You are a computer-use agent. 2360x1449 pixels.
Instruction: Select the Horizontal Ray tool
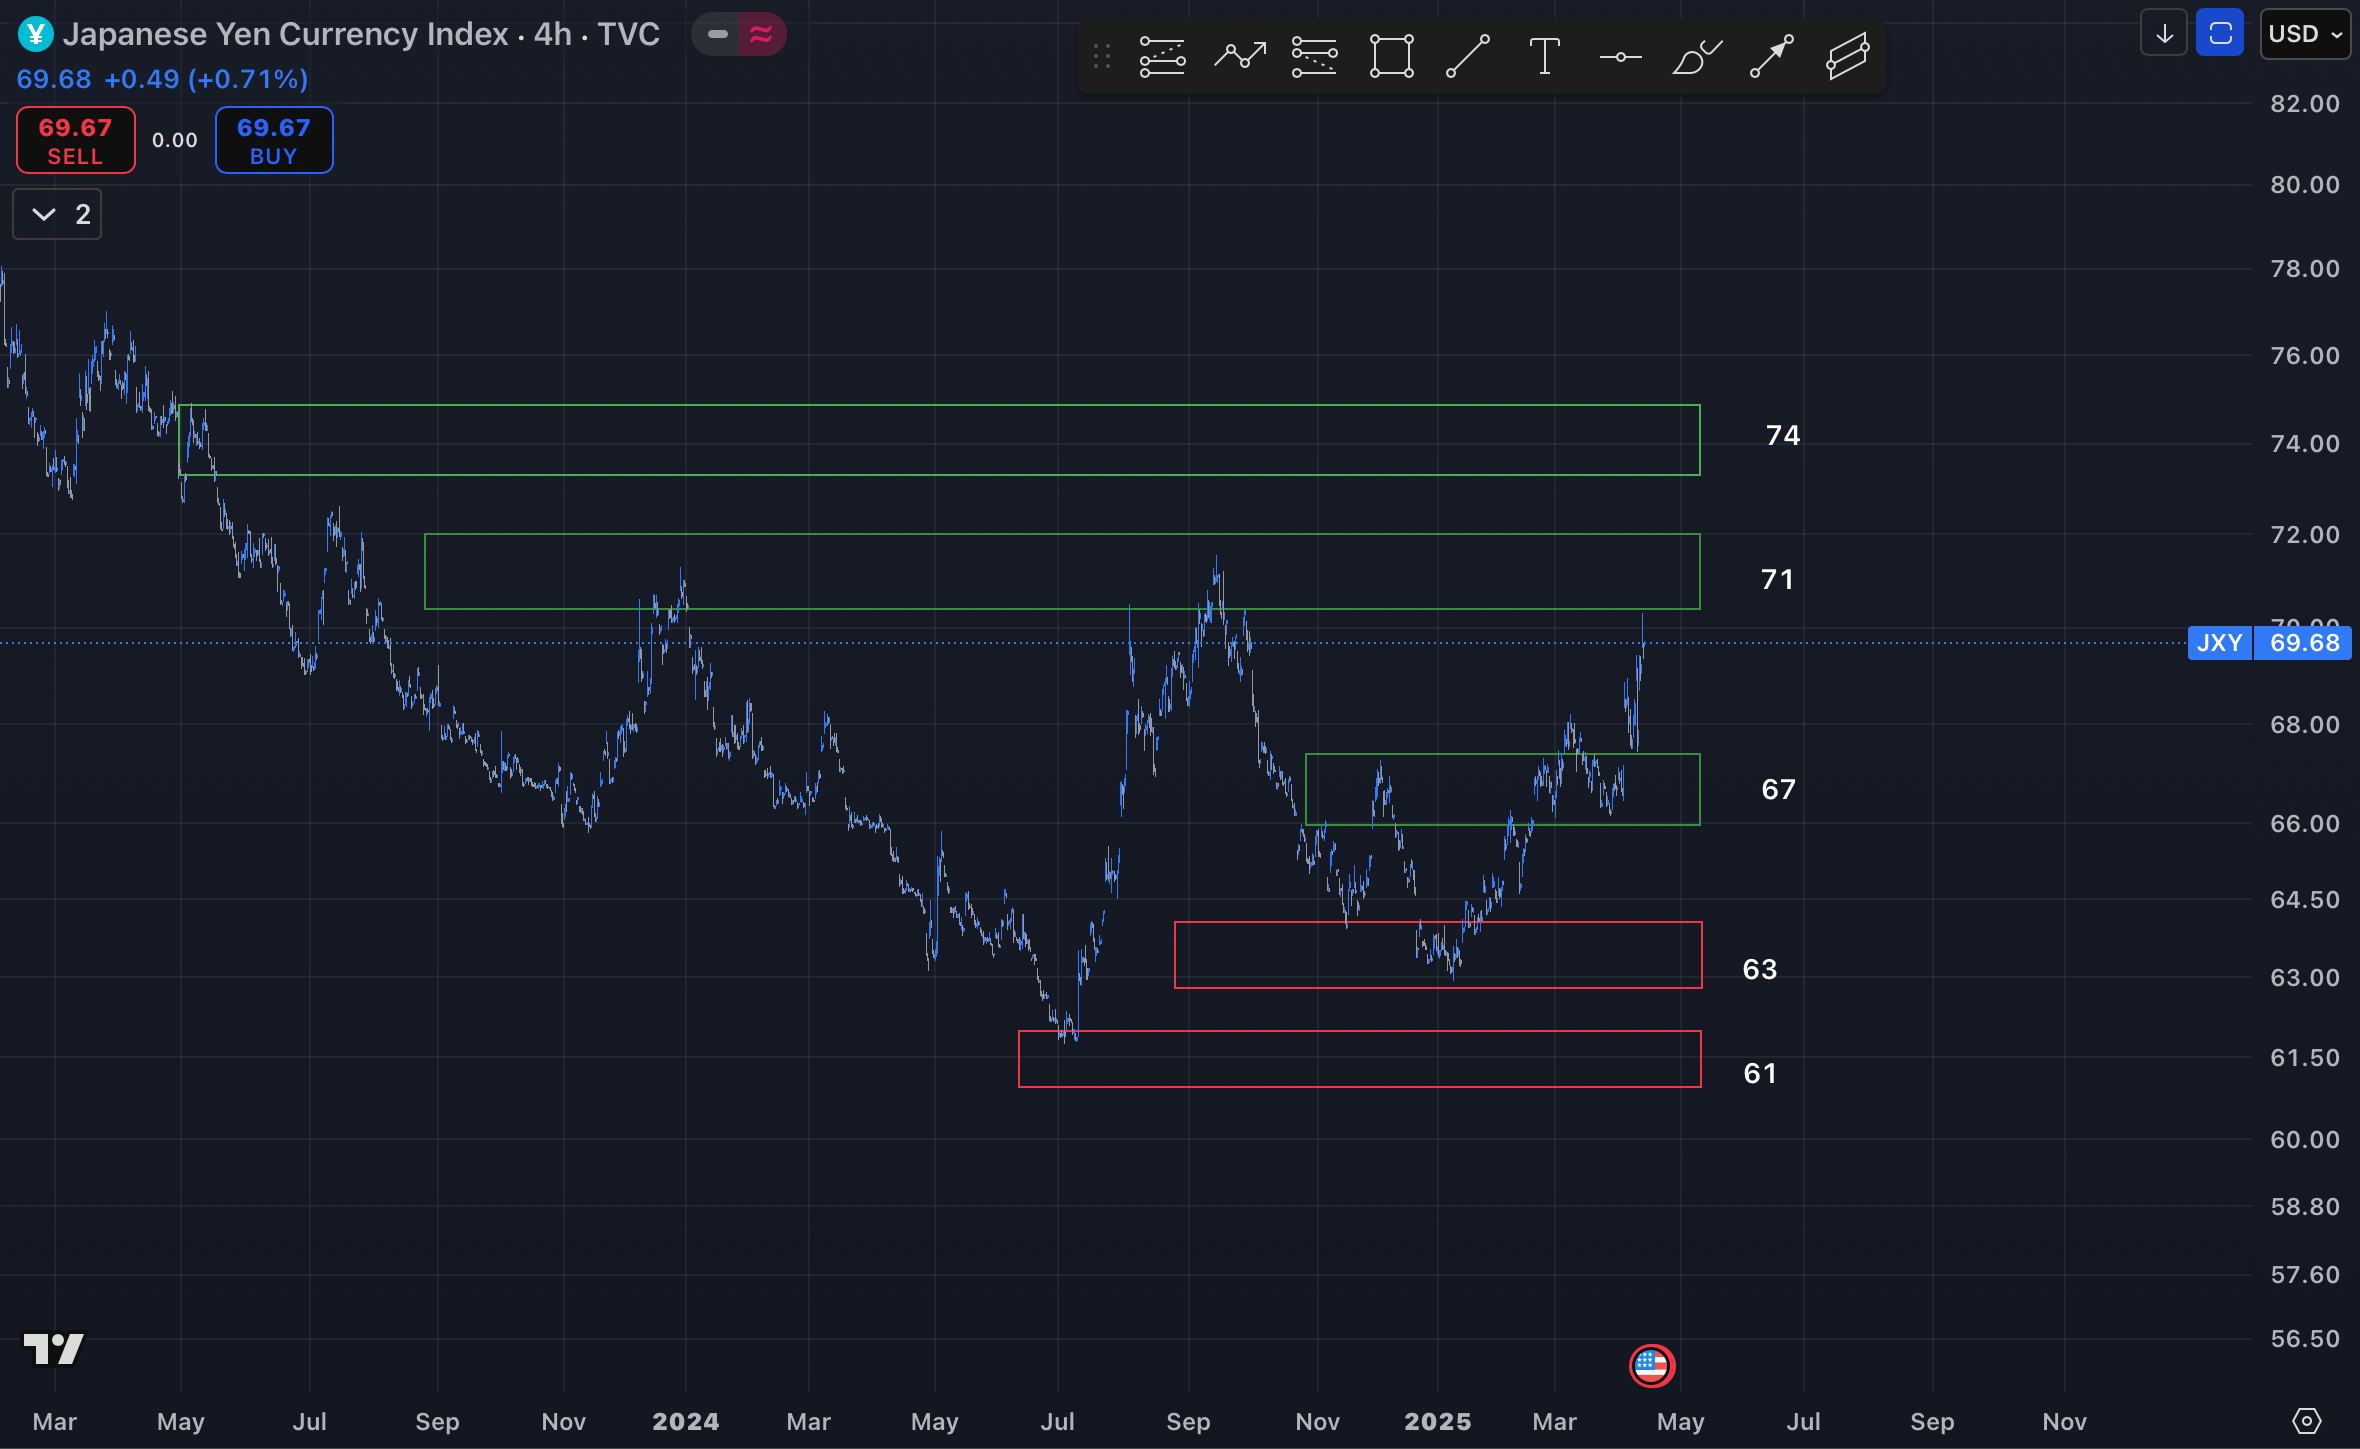pyautogui.click(x=1620, y=55)
